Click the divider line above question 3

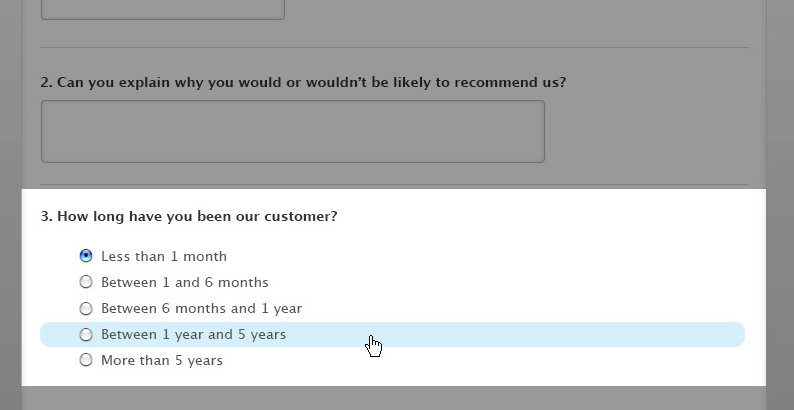394,185
